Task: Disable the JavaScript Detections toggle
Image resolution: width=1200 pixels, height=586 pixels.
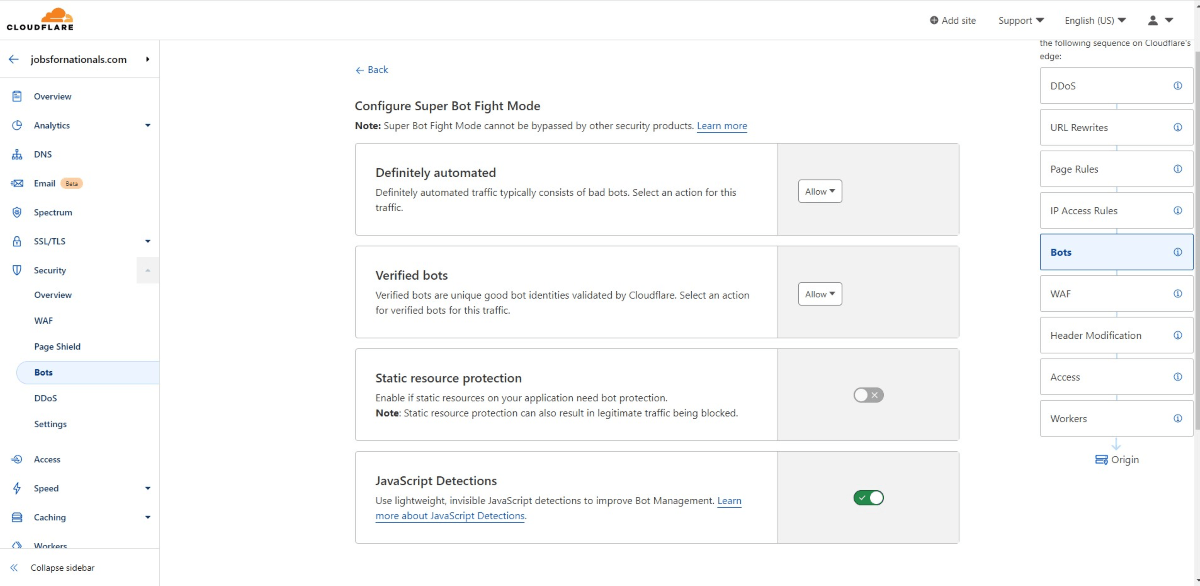Action: [x=868, y=497]
